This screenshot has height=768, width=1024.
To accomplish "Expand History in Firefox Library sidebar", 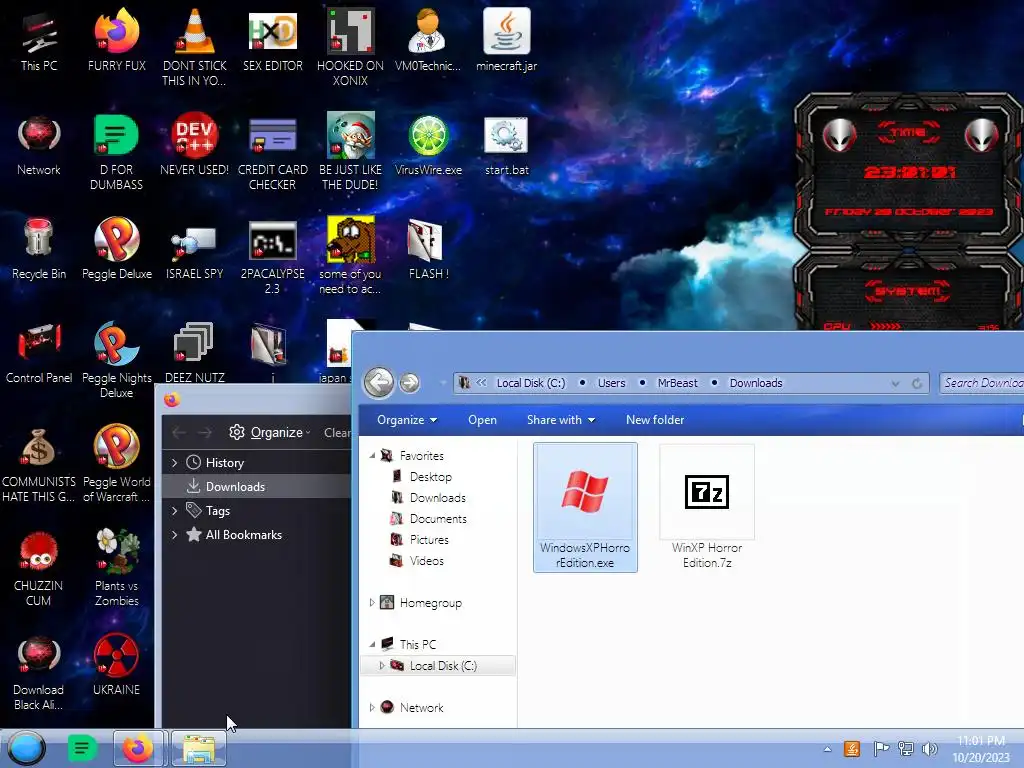I will point(174,462).
